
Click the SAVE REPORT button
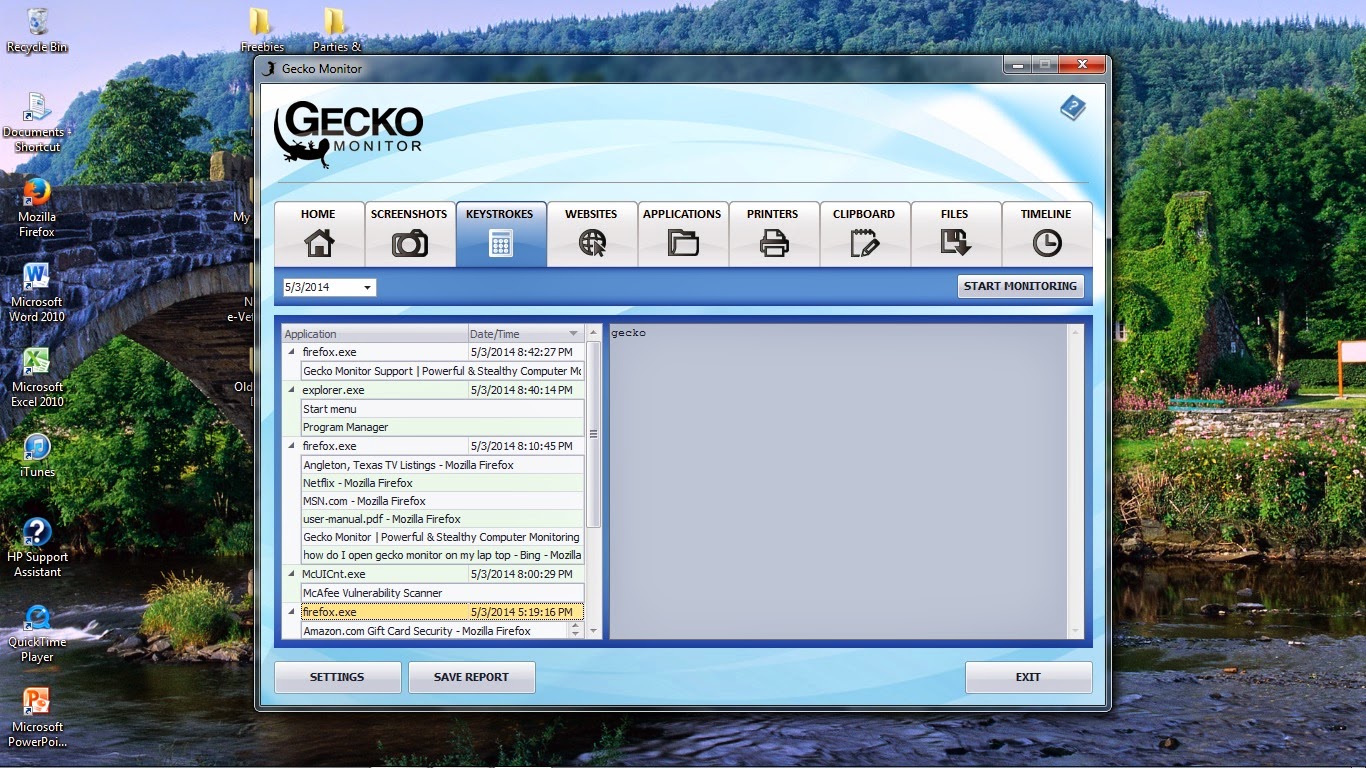pos(471,677)
